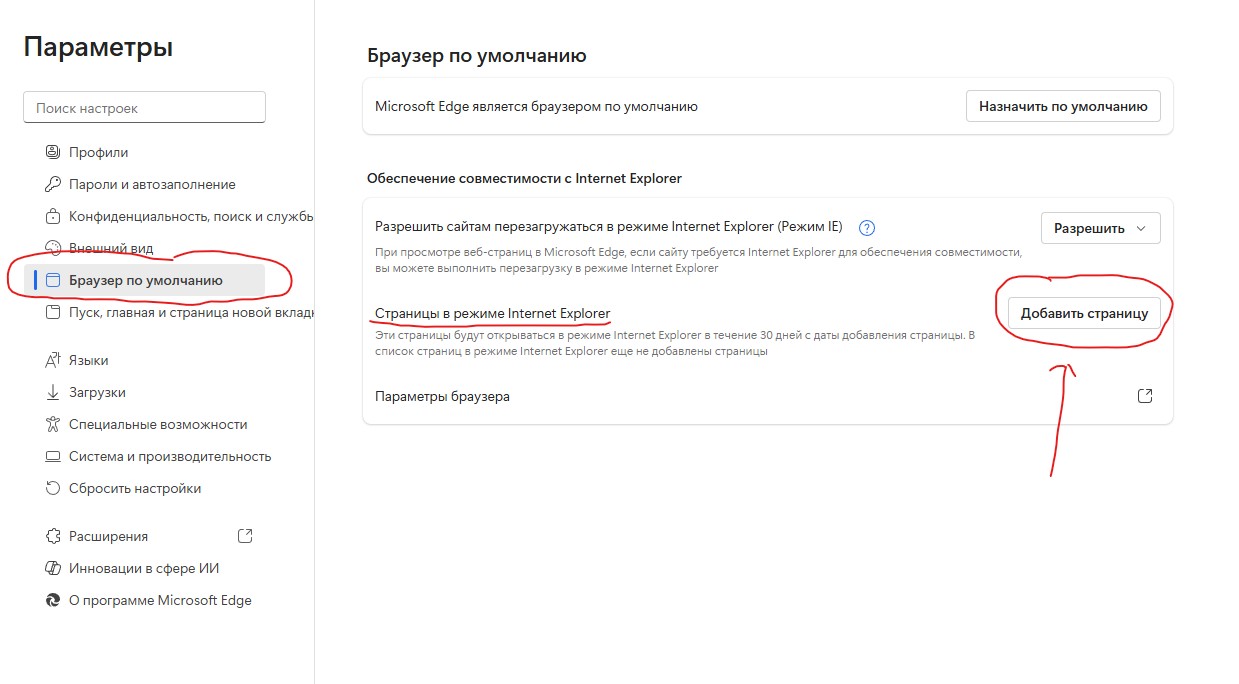The height and width of the screenshot is (684, 1239).
Task: Open Система и производительность settings section
Action: point(170,456)
